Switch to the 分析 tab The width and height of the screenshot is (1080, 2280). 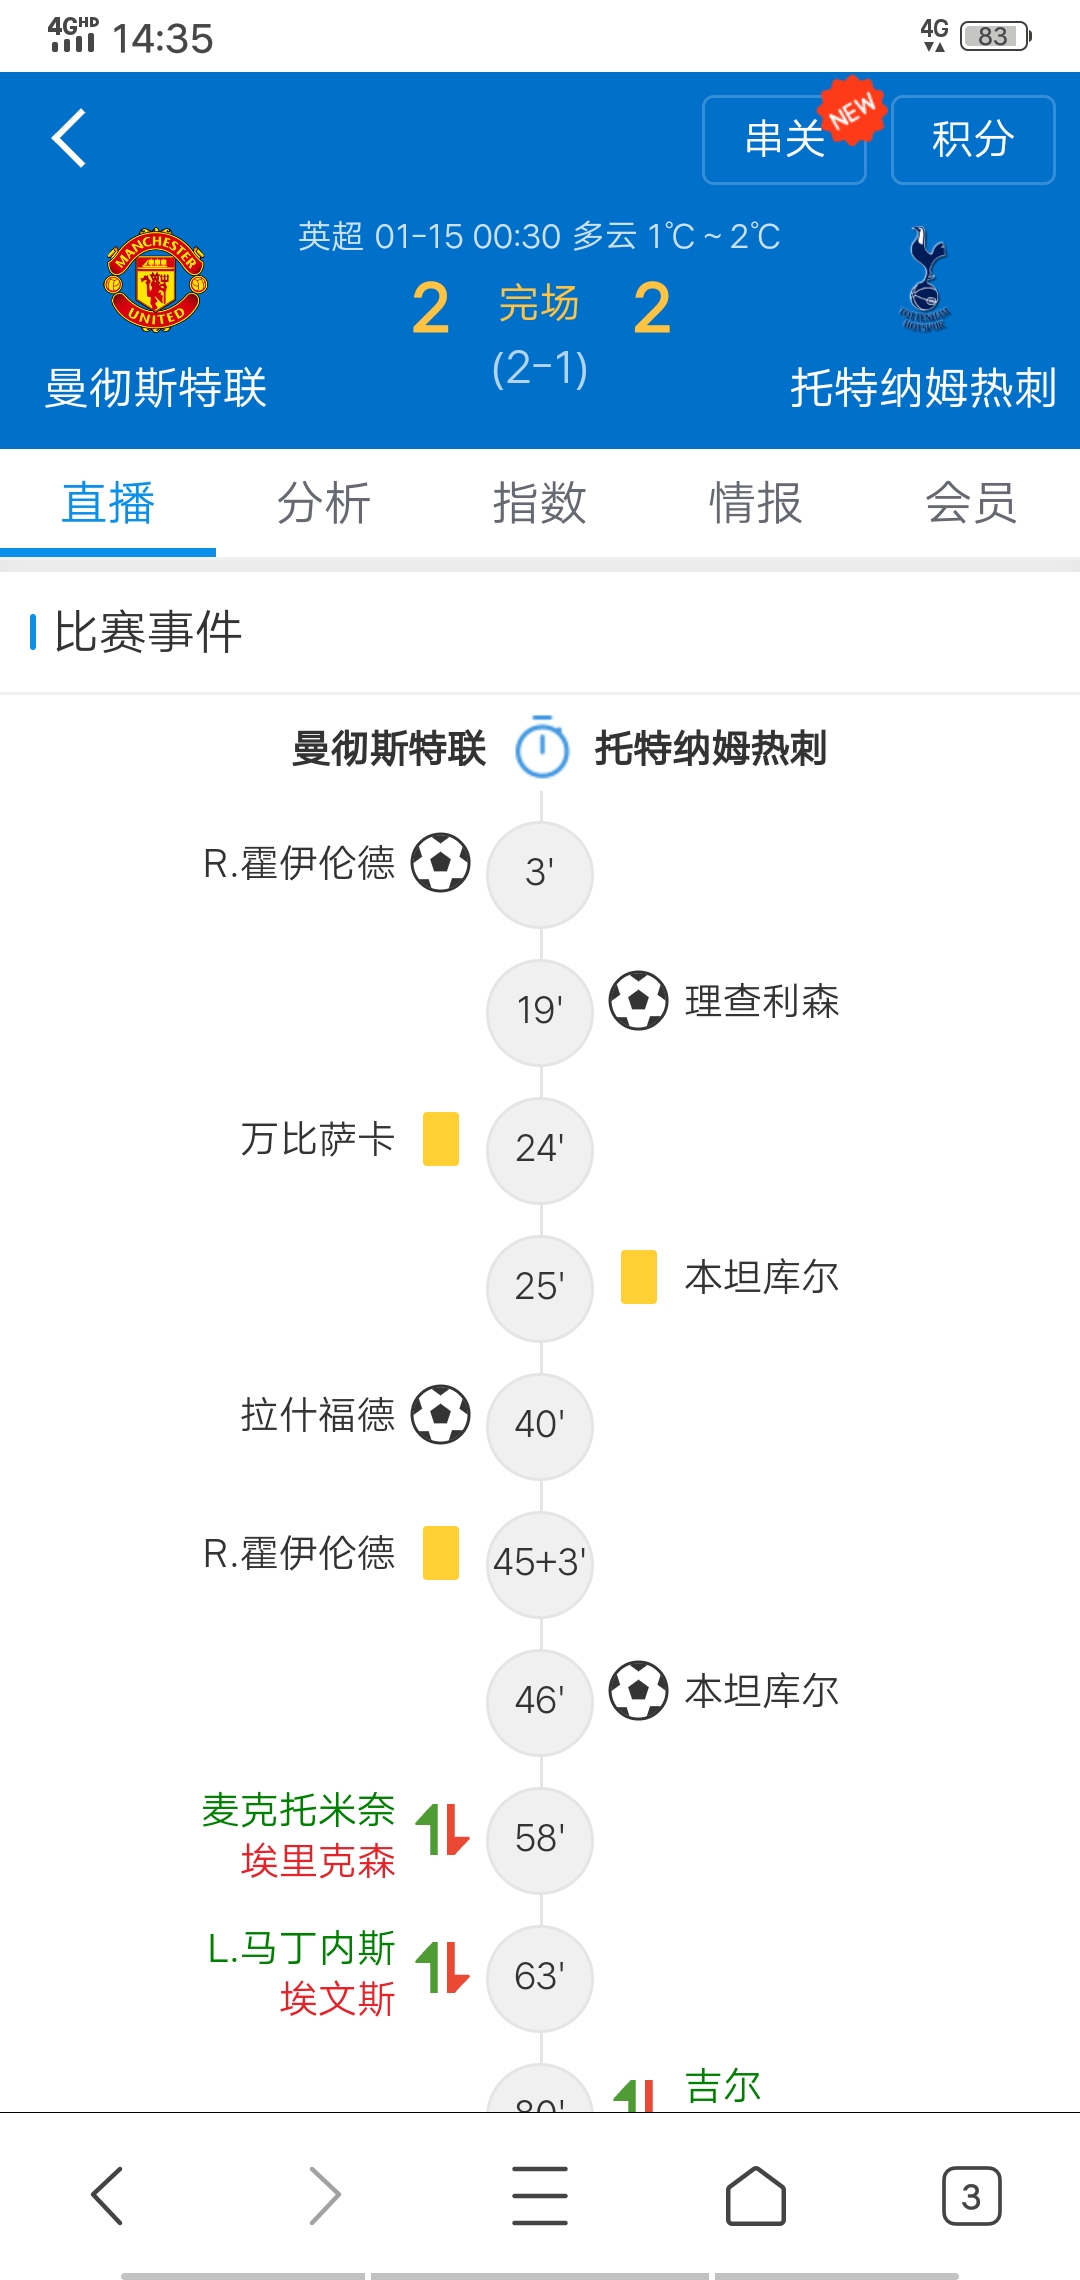coord(324,503)
